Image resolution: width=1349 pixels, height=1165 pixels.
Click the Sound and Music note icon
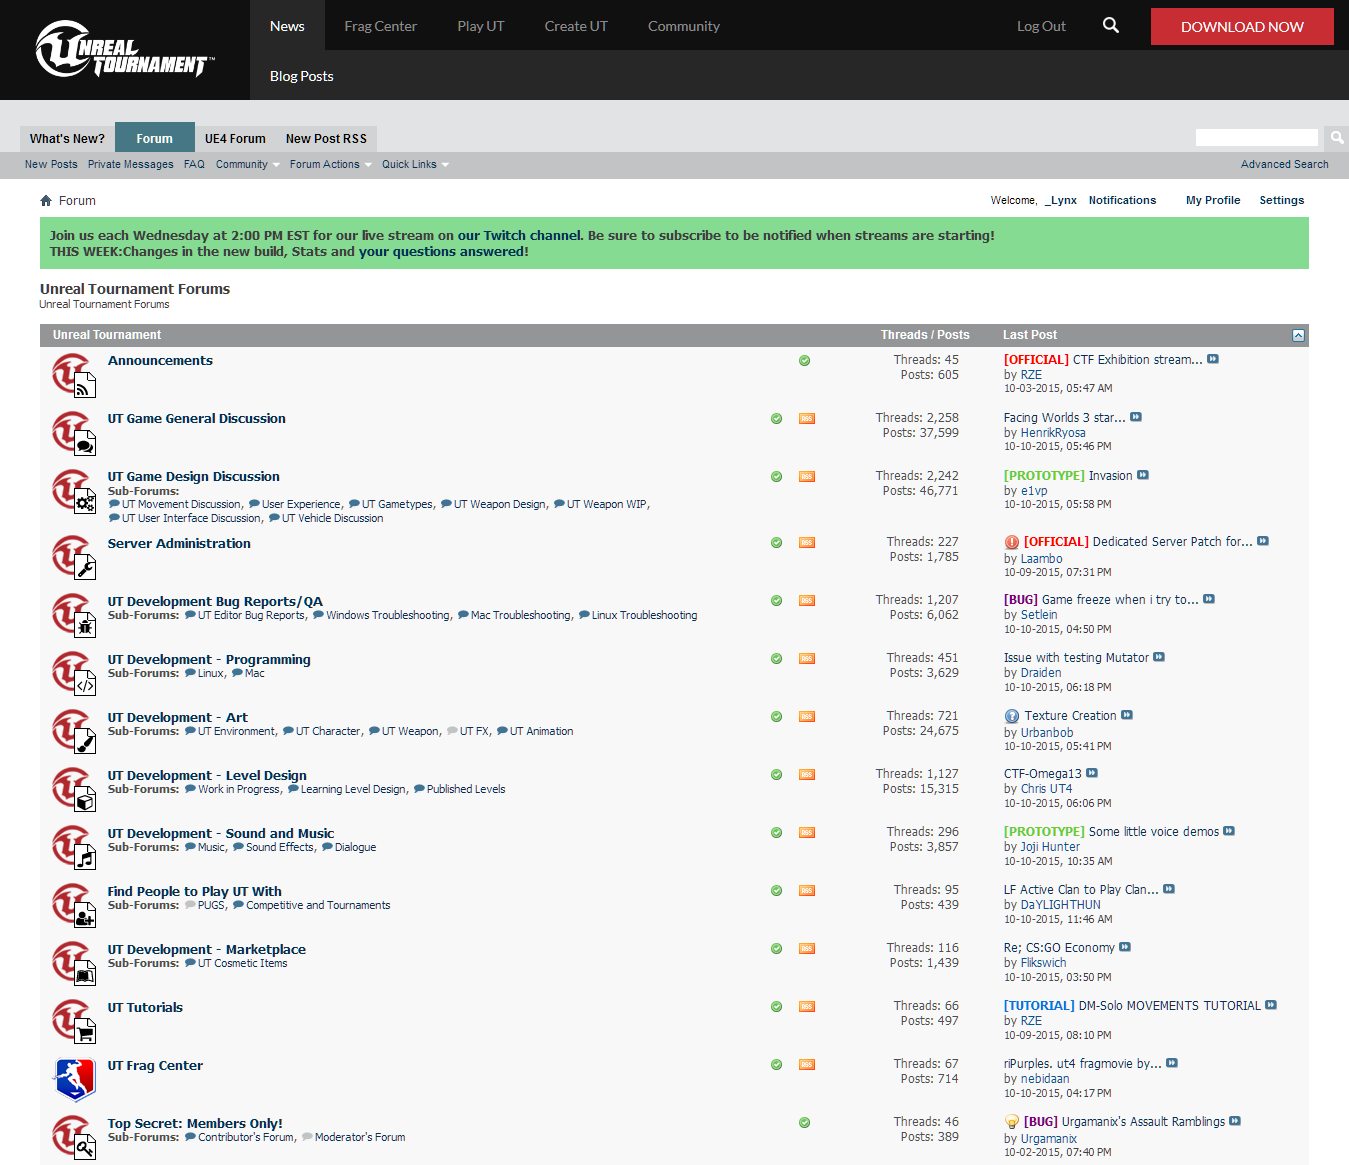click(x=74, y=848)
